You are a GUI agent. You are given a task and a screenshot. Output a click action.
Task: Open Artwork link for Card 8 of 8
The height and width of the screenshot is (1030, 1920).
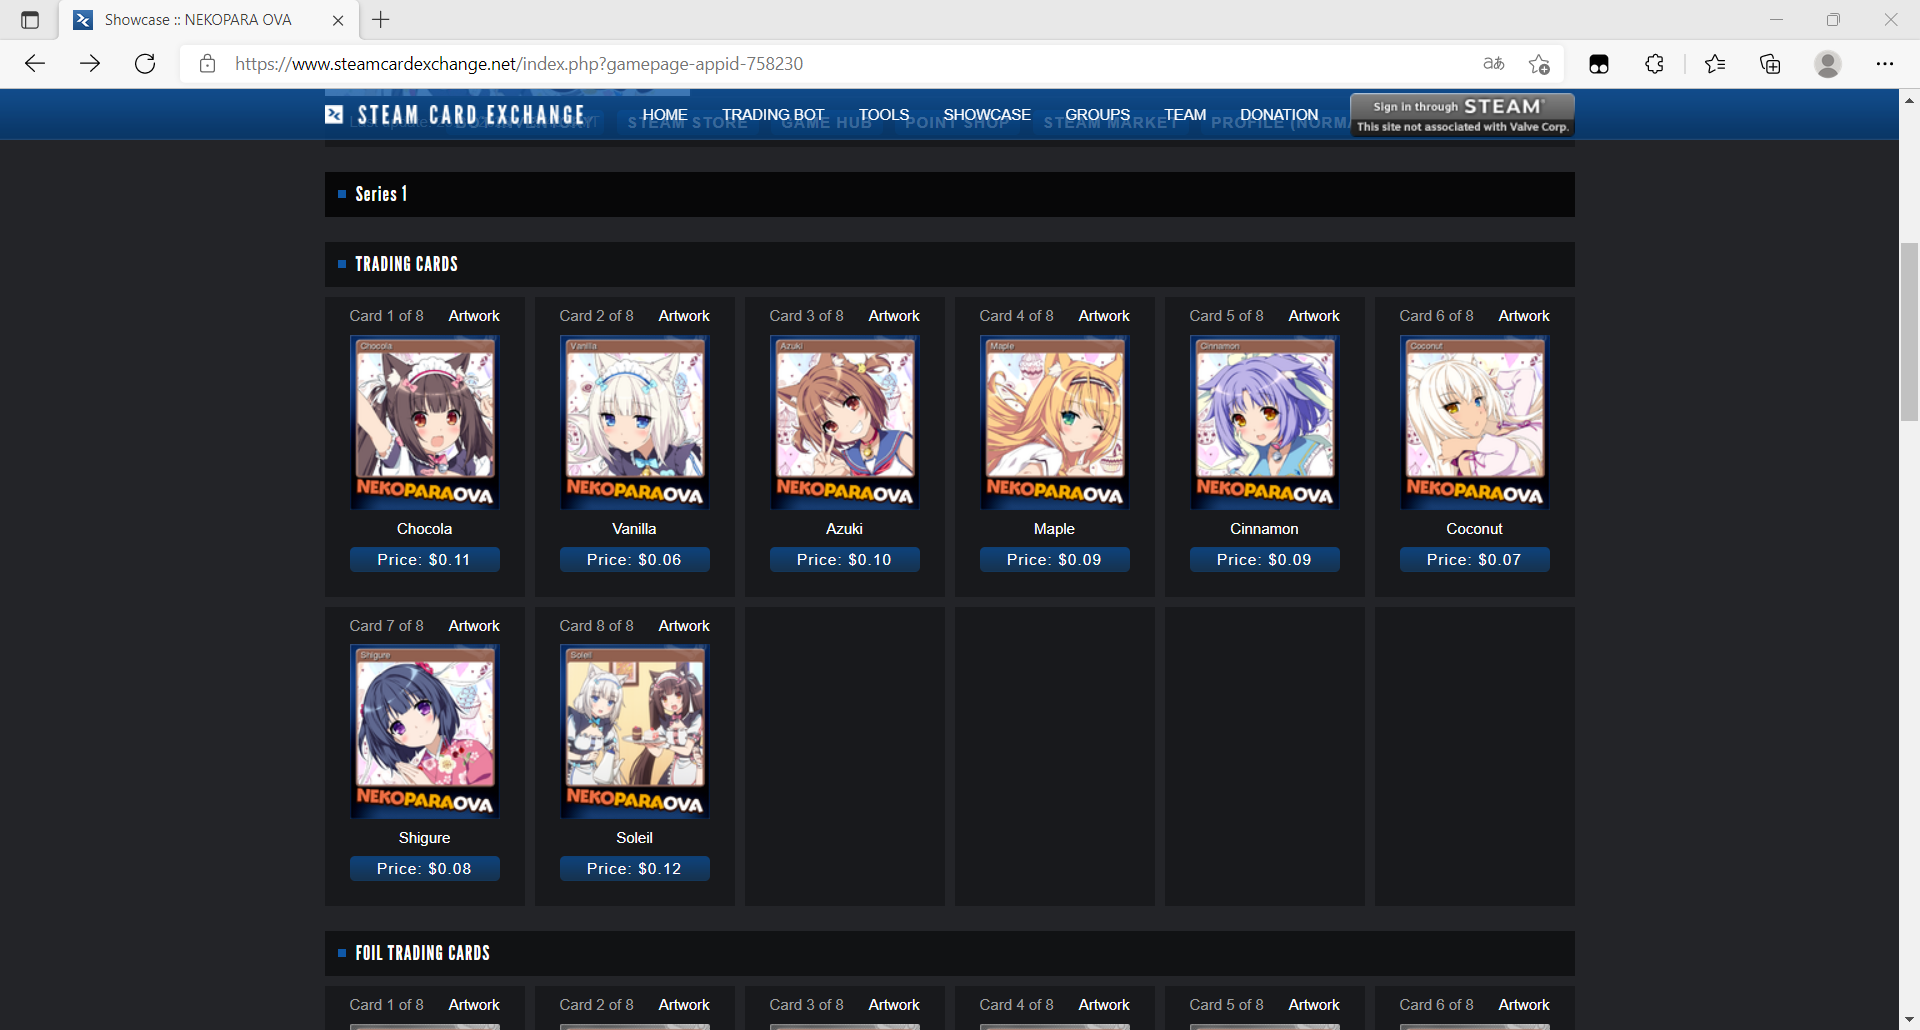click(684, 626)
